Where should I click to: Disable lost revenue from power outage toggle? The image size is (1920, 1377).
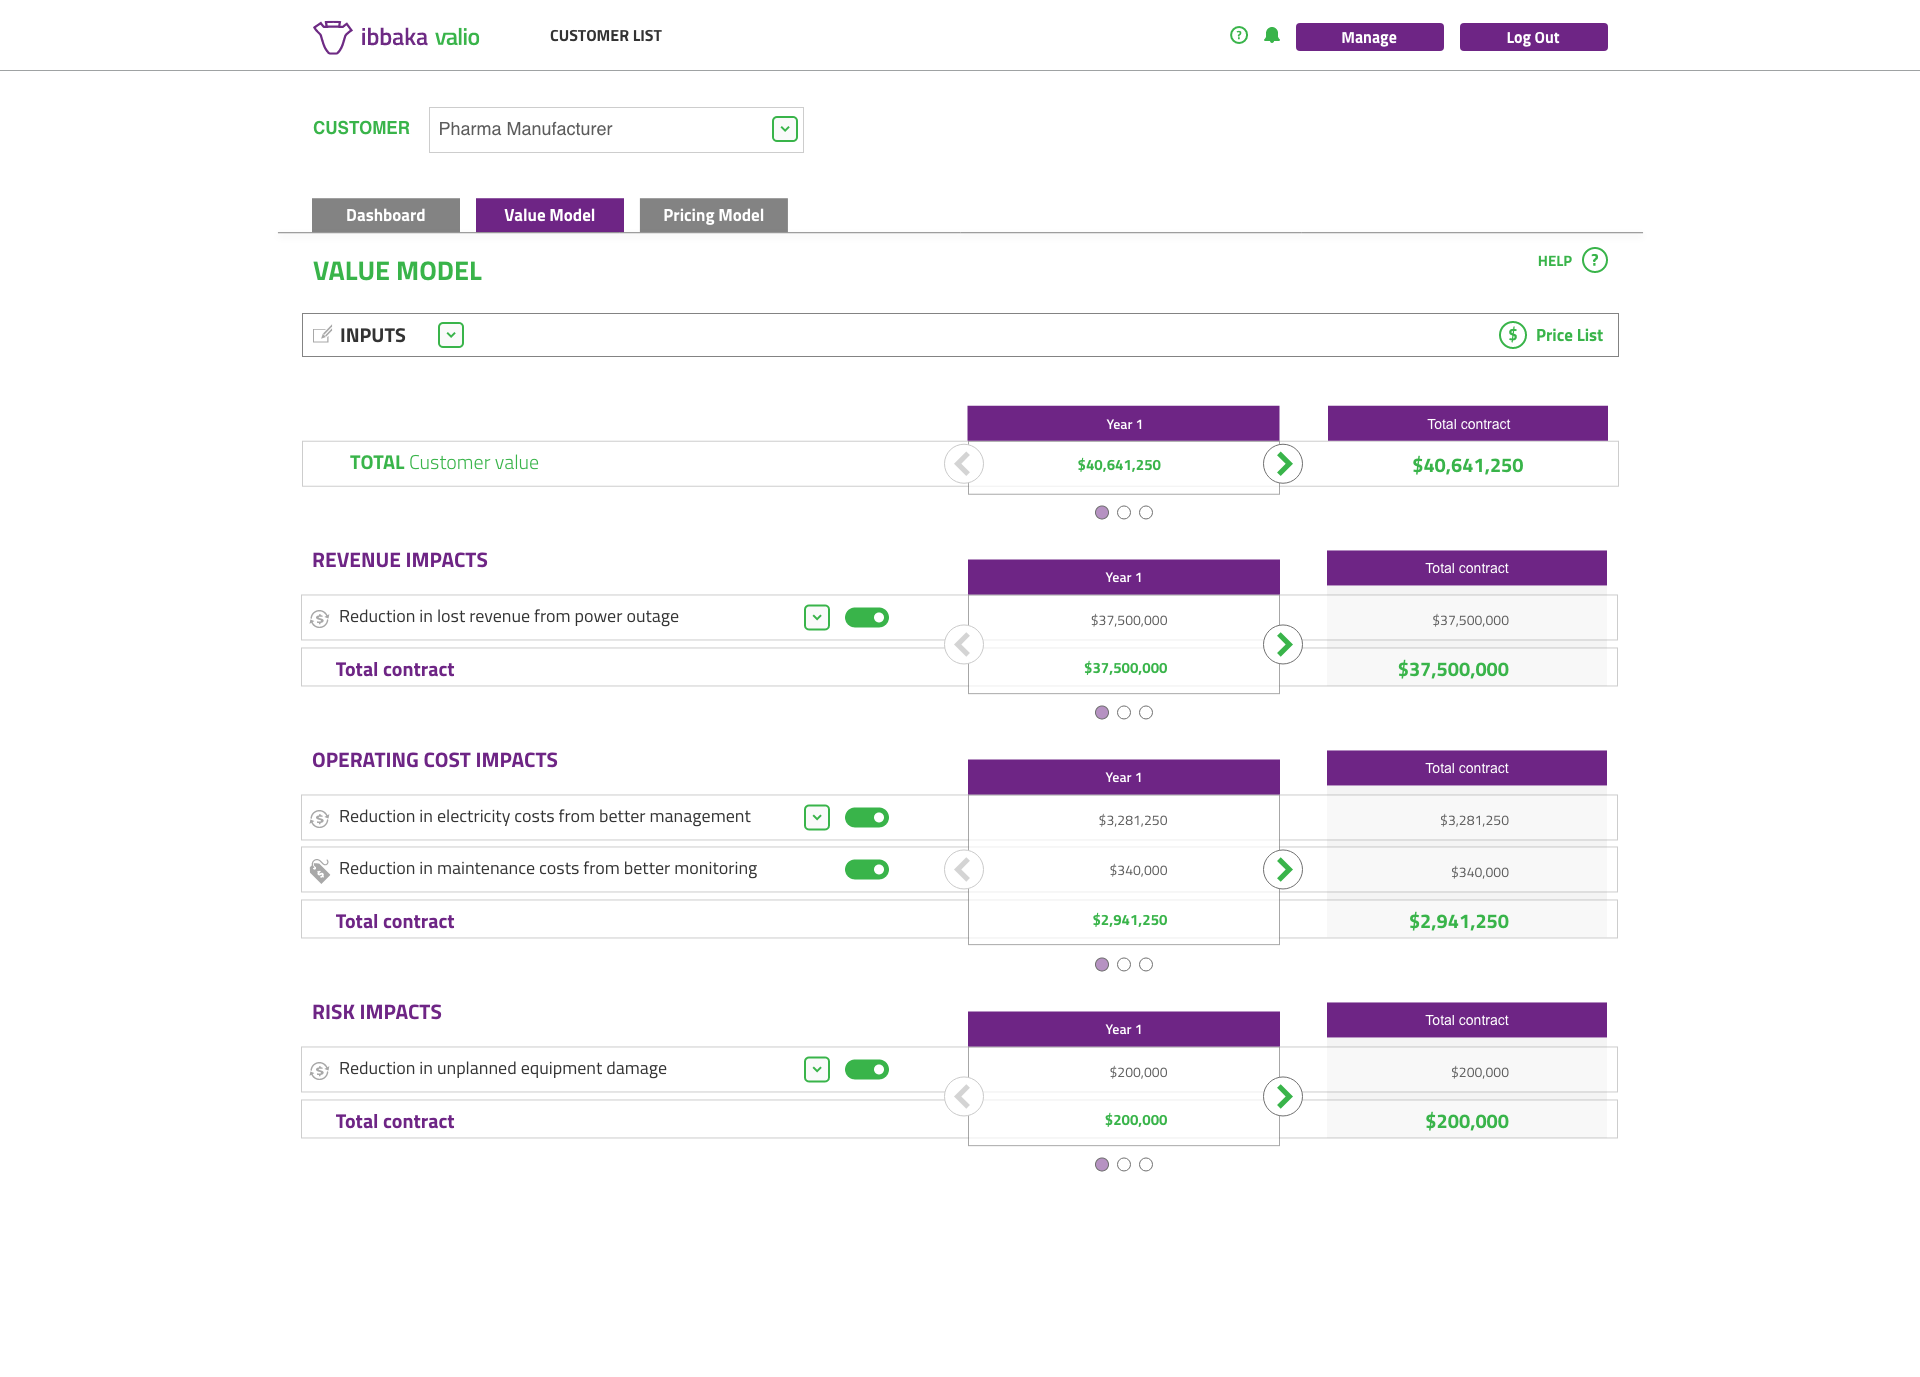(x=866, y=618)
